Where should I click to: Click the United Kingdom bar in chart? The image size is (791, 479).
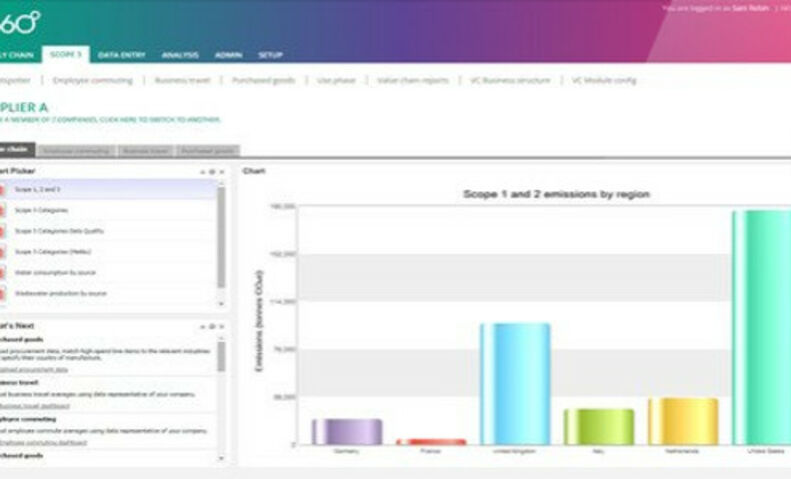click(515, 383)
